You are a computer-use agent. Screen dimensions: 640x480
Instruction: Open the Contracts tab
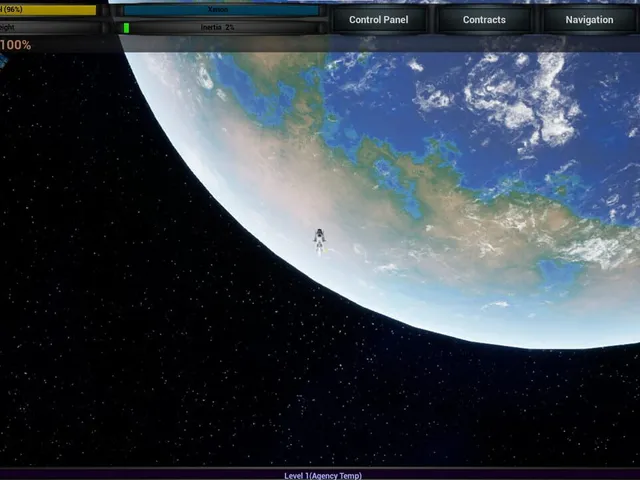[x=484, y=20]
